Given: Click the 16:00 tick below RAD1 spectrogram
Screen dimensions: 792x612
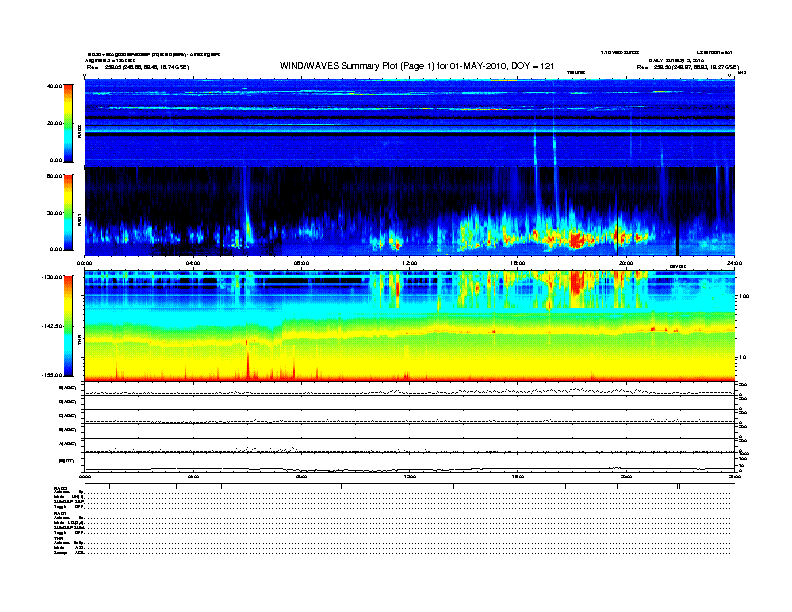Looking at the screenshot, I should (x=518, y=263).
